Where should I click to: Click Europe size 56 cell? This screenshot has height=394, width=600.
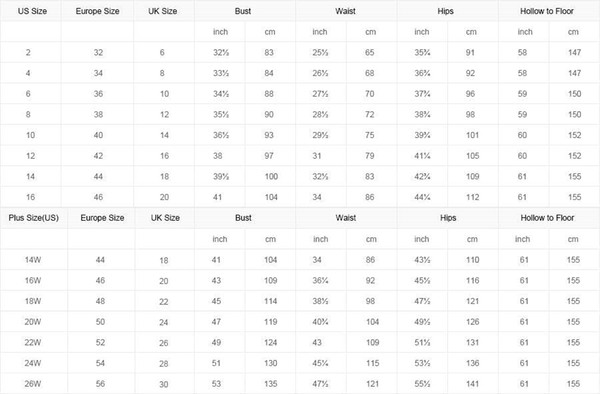coord(100,384)
